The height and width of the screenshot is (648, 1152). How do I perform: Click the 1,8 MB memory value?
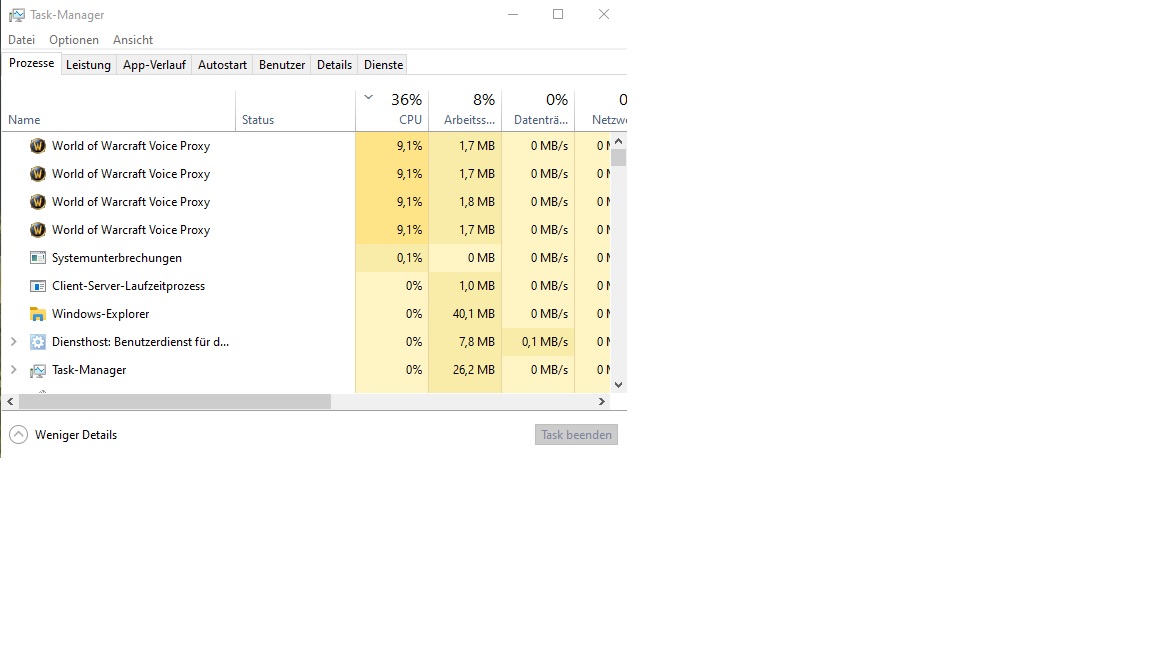point(476,201)
